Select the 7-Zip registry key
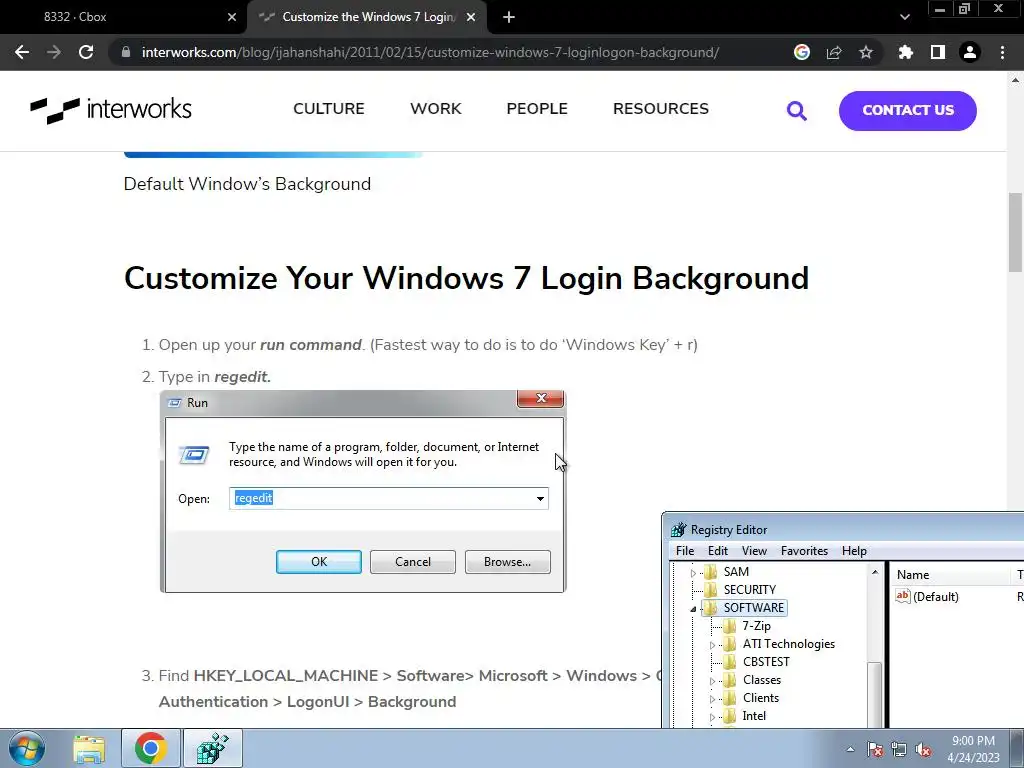The width and height of the screenshot is (1024, 768). pyautogui.click(x=756, y=626)
